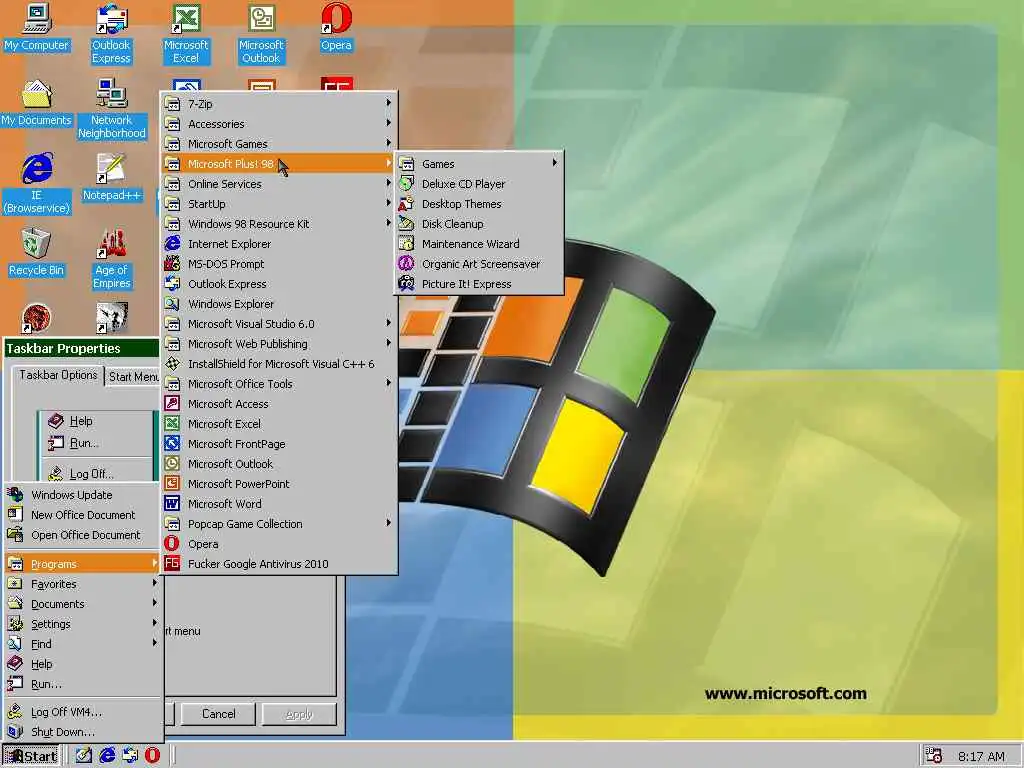This screenshot has height=768, width=1024.
Task: Expand the Accessories submenu
Action: (x=280, y=124)
